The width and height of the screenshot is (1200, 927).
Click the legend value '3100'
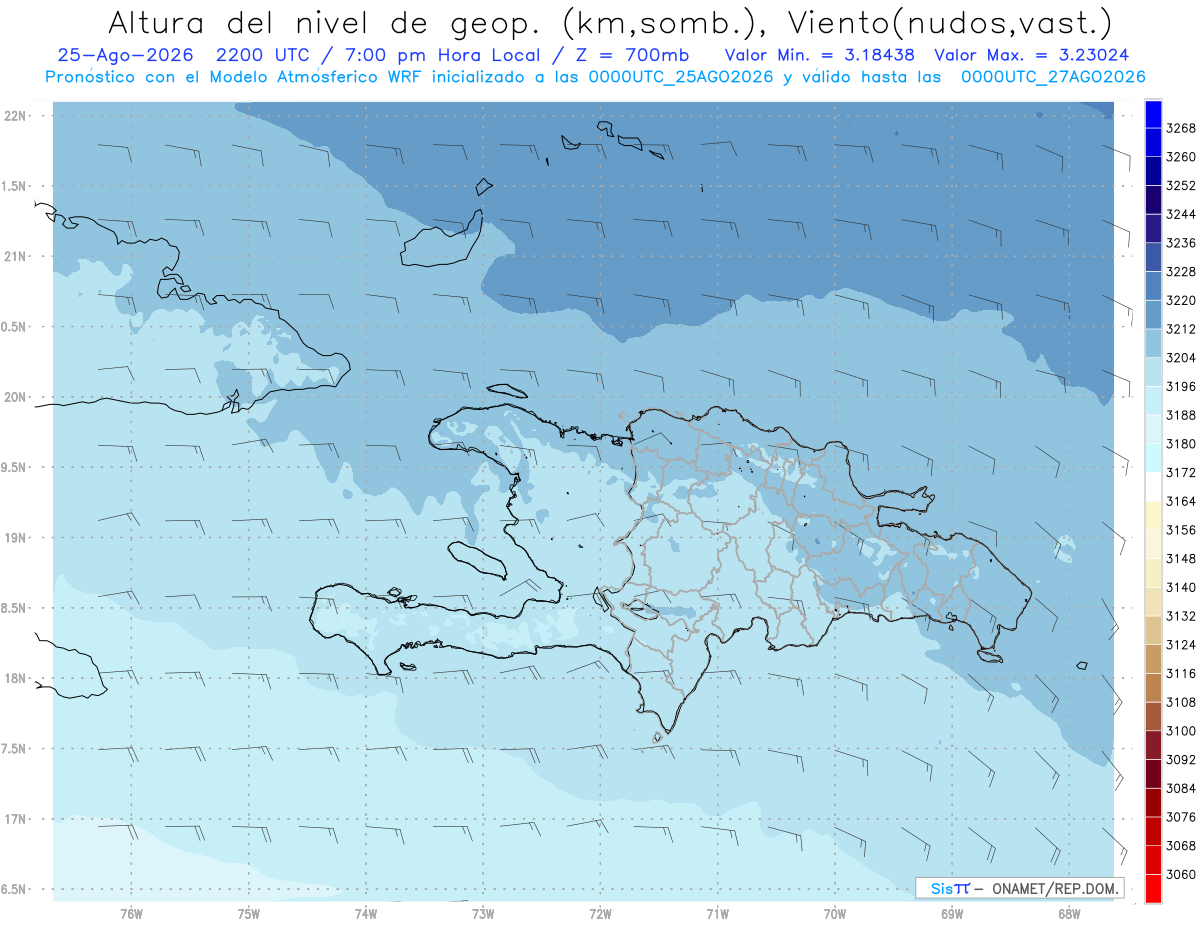[1180, 731]
